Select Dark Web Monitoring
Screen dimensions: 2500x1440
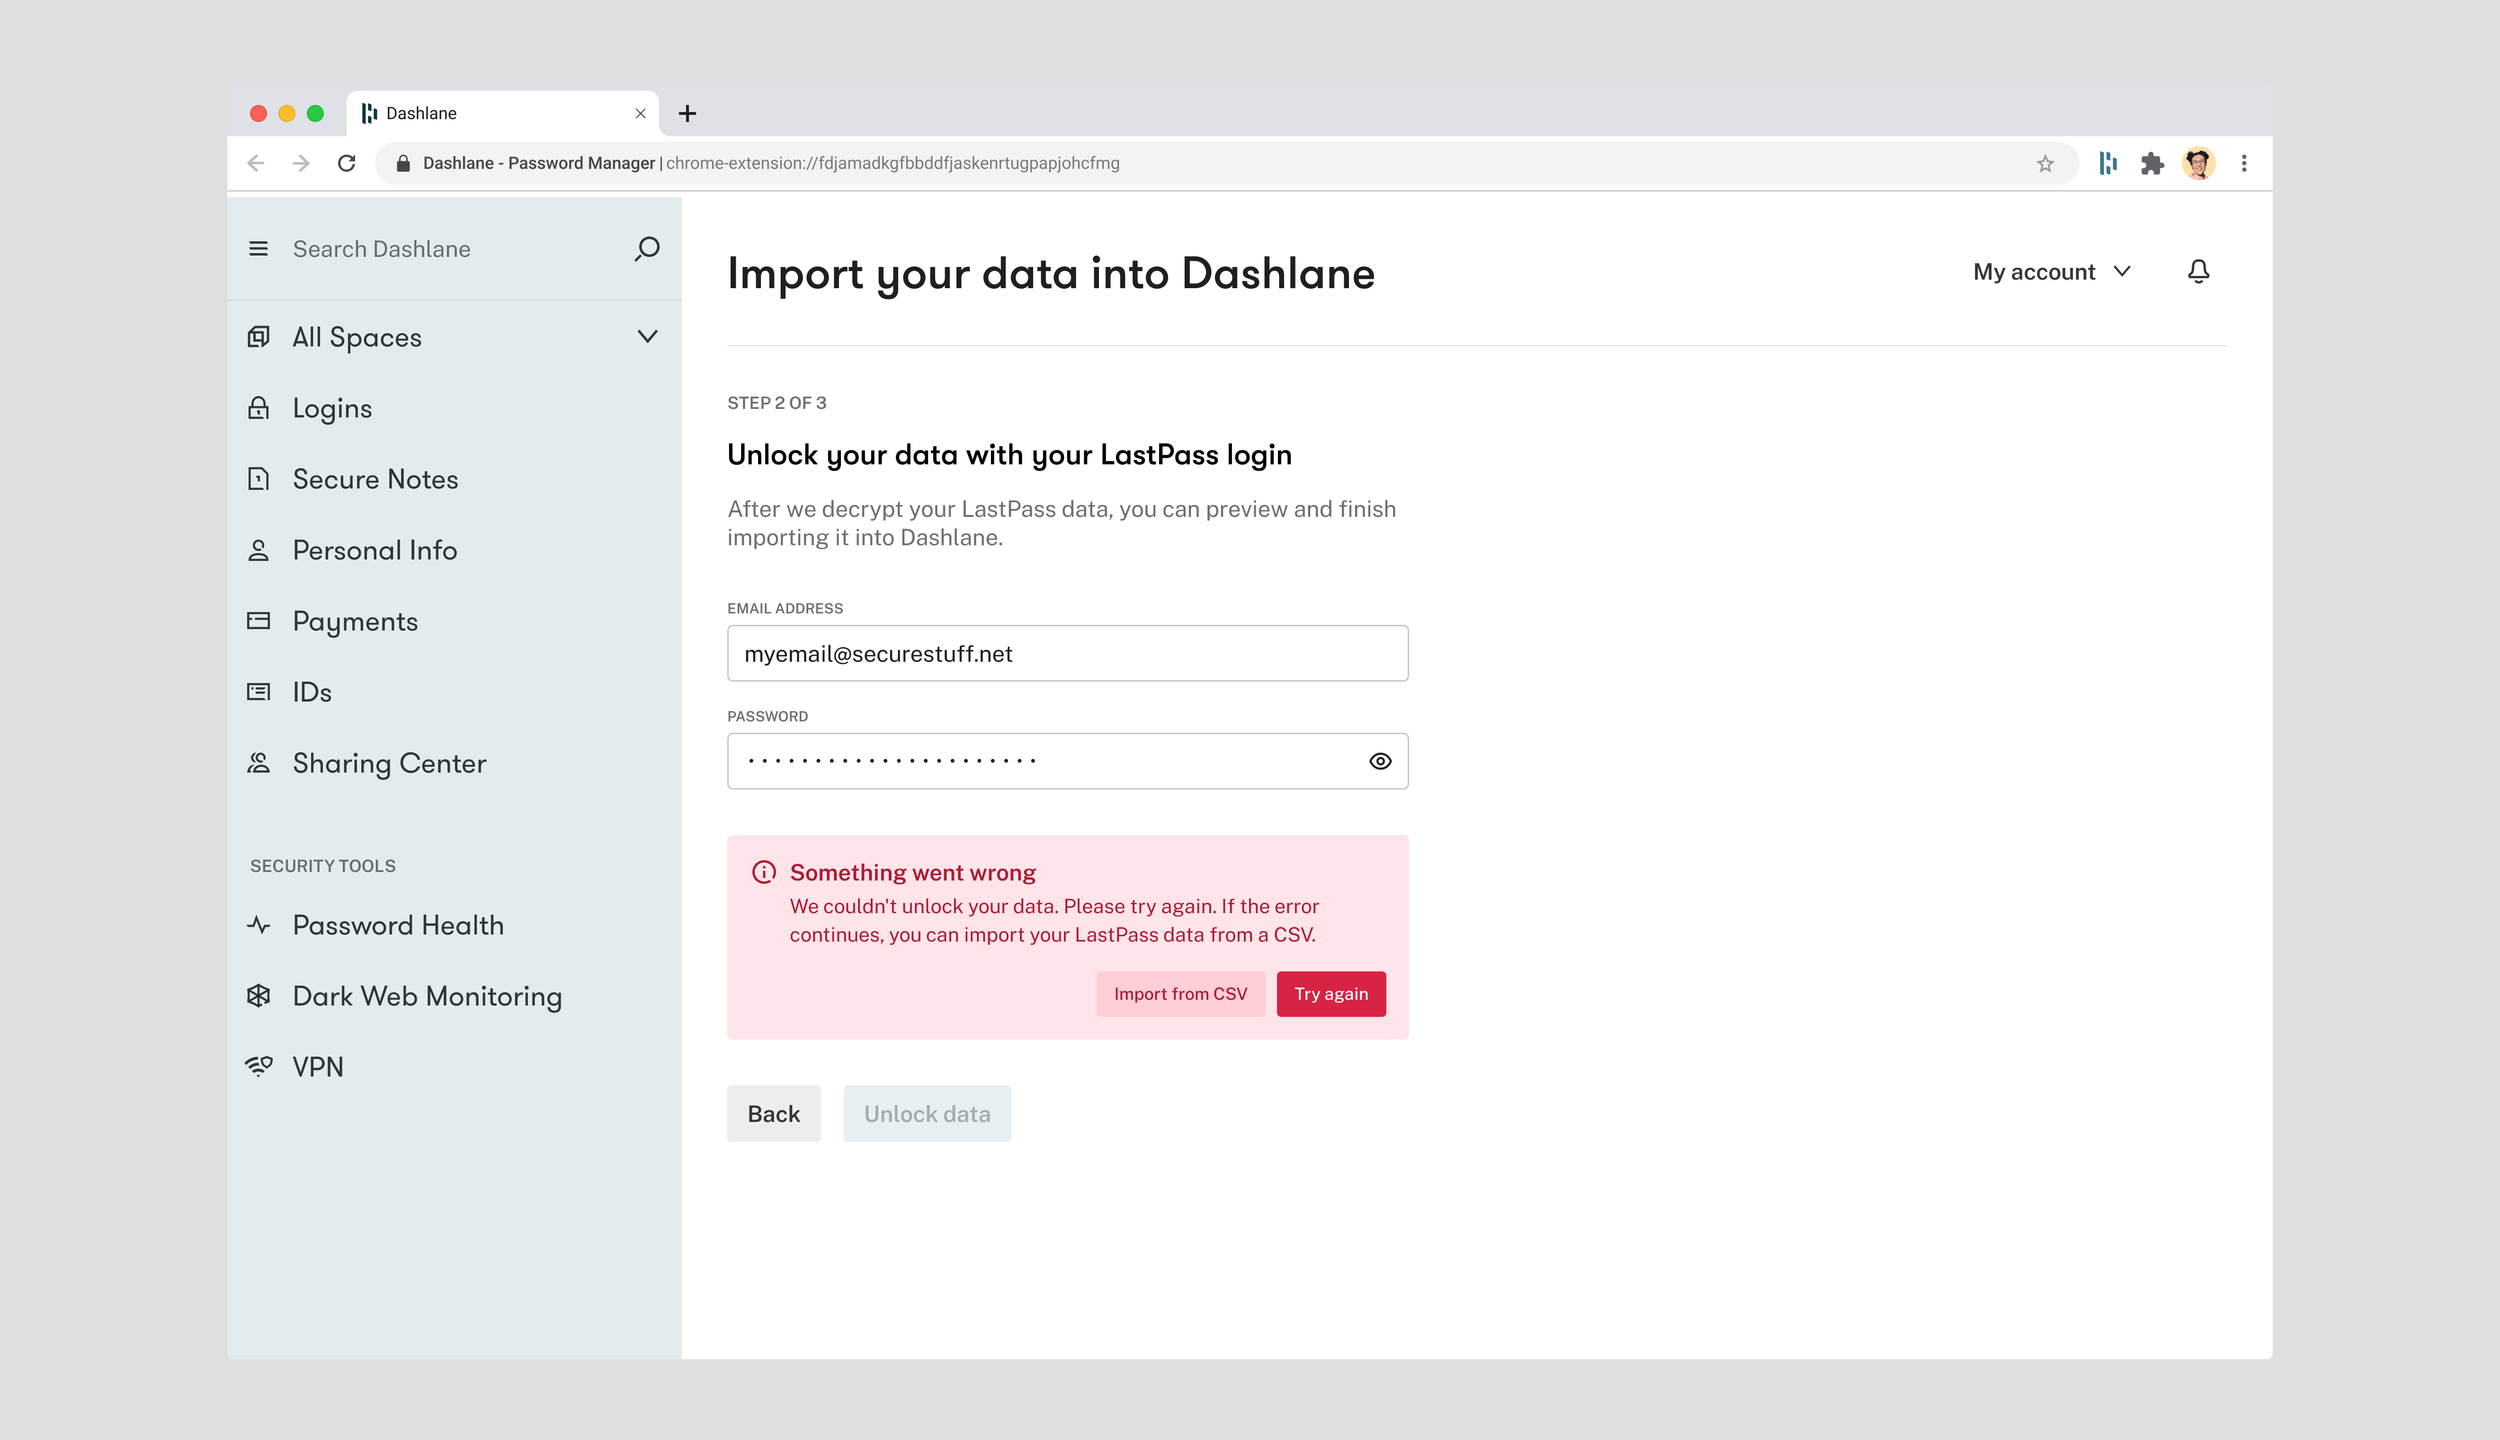click(426, 996)
